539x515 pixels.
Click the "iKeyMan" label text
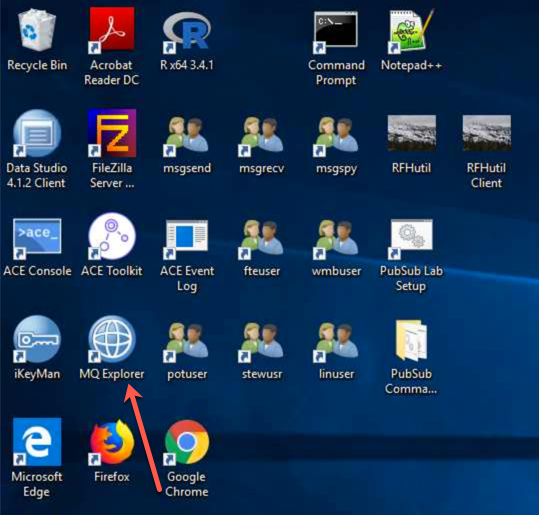click(37, 374)
